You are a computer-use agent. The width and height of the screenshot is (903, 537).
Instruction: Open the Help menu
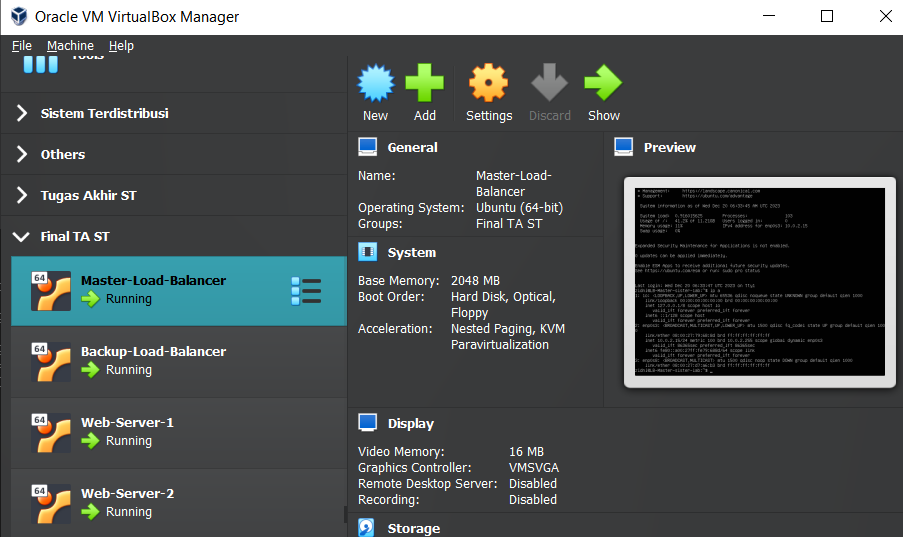(121, 46)
